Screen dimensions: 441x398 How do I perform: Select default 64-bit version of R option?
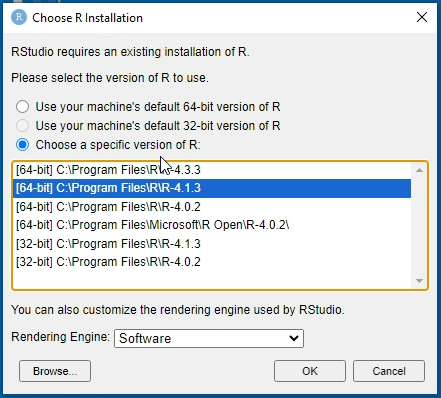pyautogui.click(x=22, y=107)
